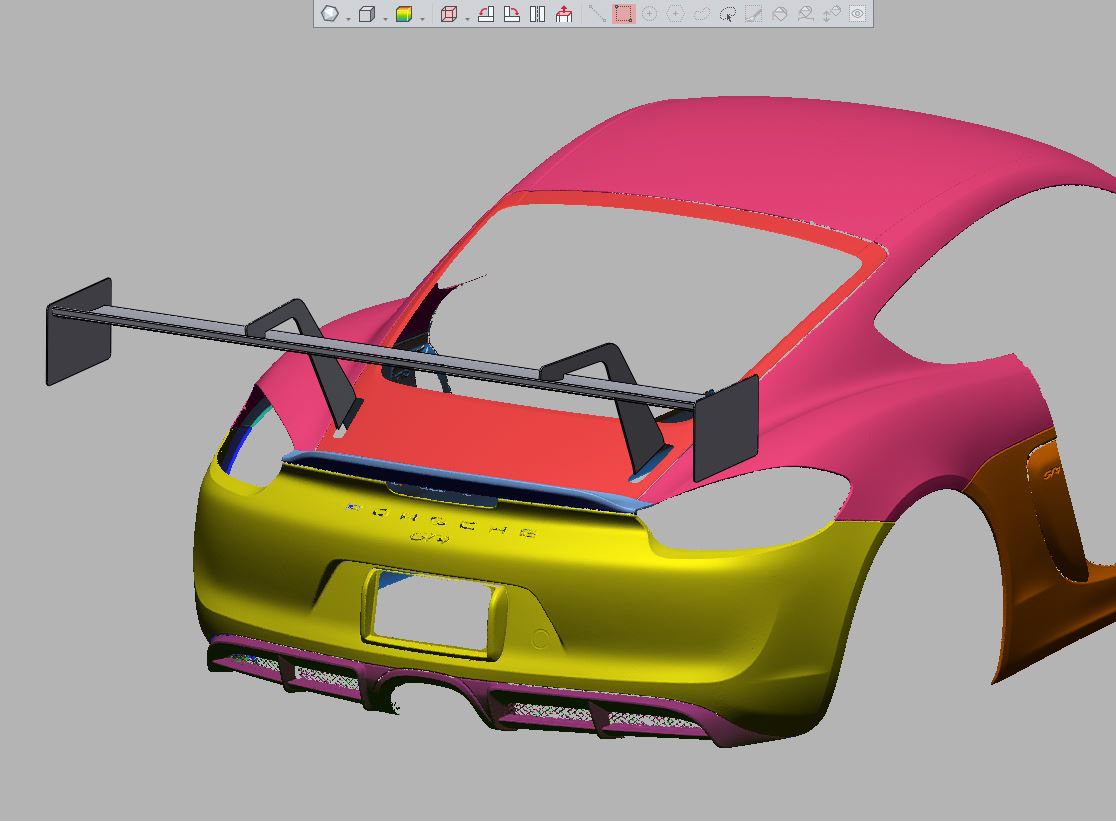
Task: Click the rainbow color cube icon
Action: 404,14
